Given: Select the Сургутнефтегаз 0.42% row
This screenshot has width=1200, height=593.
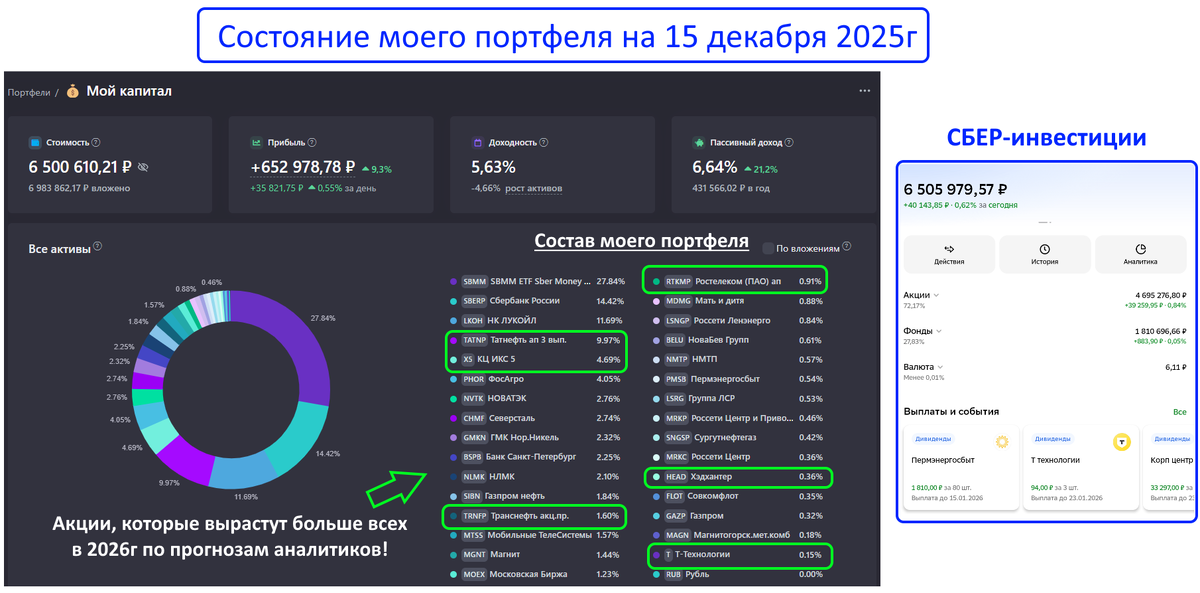Looking at the screenshot, I should (x=739, y=438).
